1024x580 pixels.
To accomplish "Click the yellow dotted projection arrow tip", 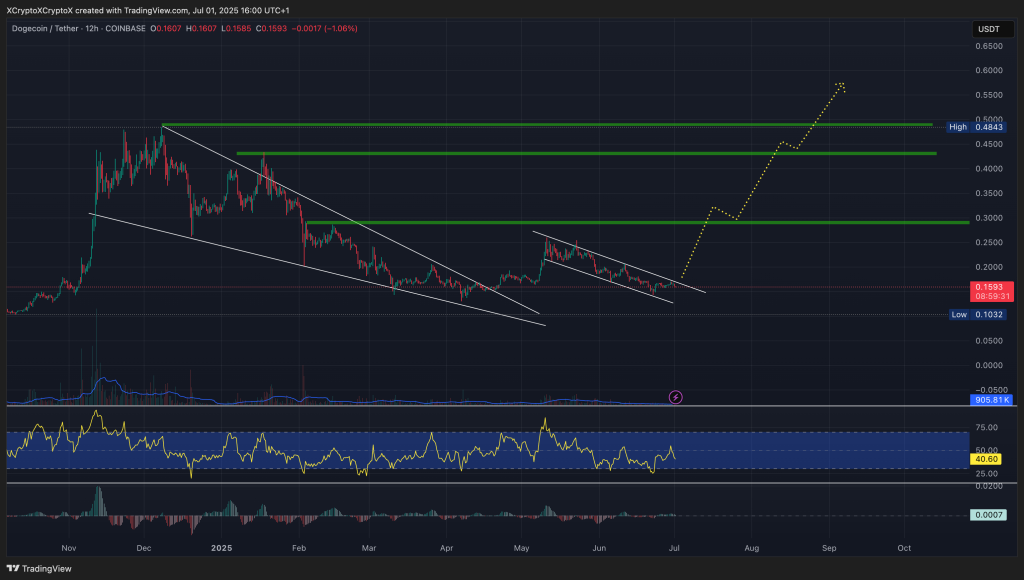I will 842,84.
